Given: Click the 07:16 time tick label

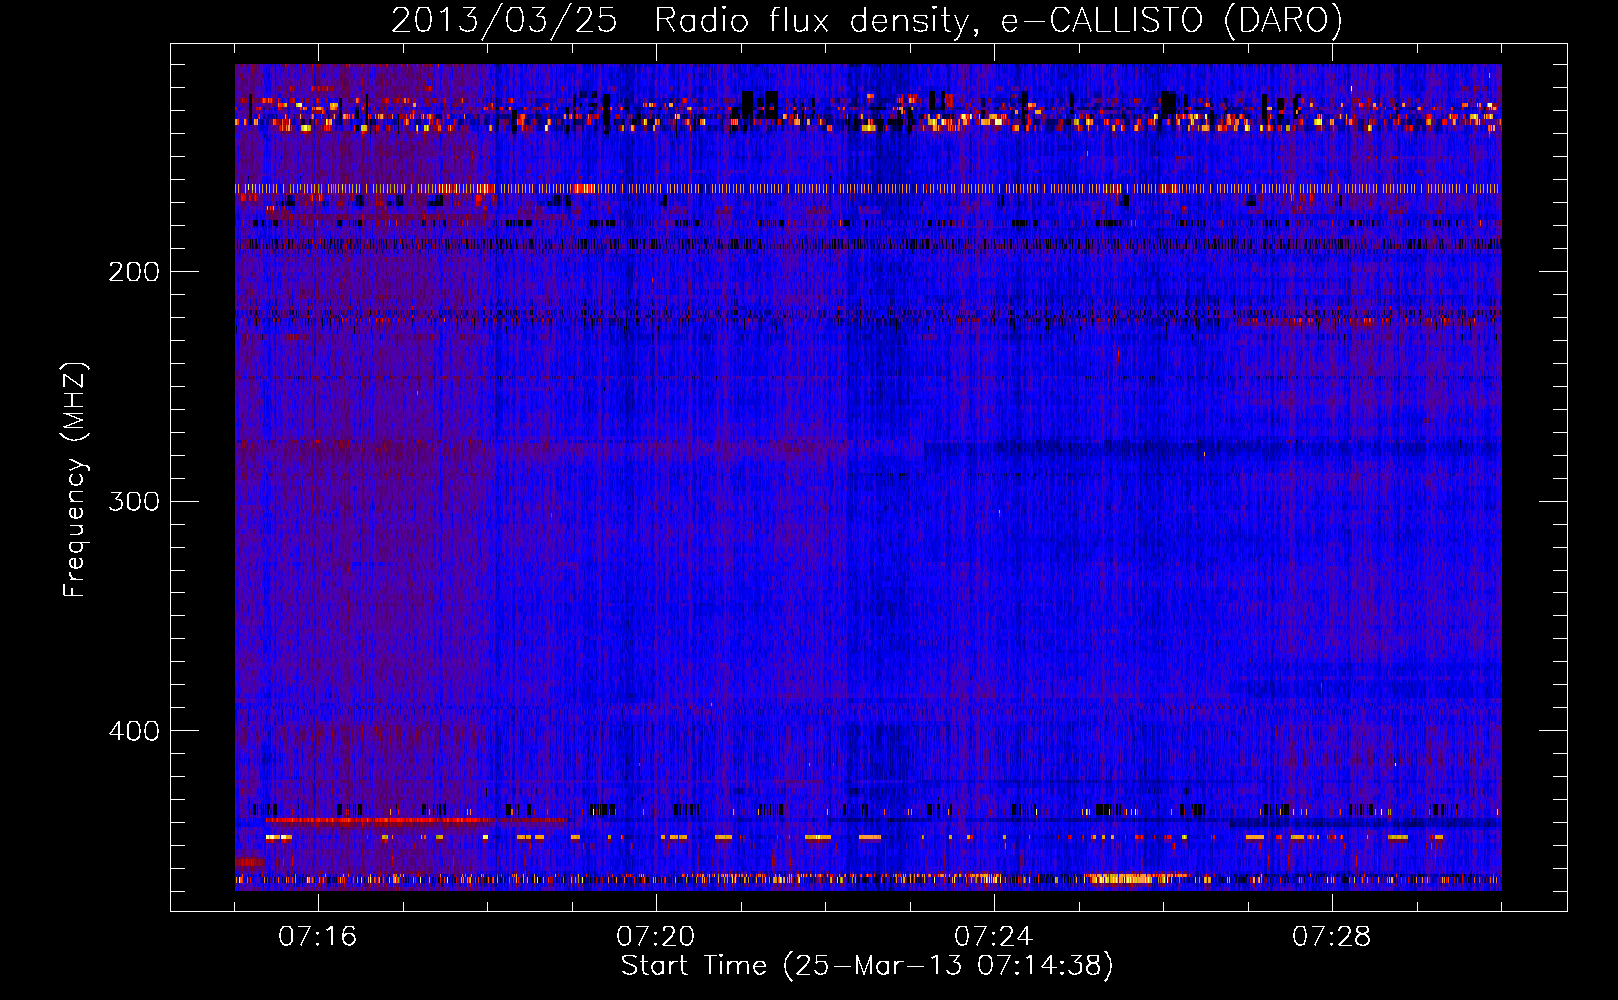Looking at the screenshot, I should pyautogui.click(x=318, y=937).
